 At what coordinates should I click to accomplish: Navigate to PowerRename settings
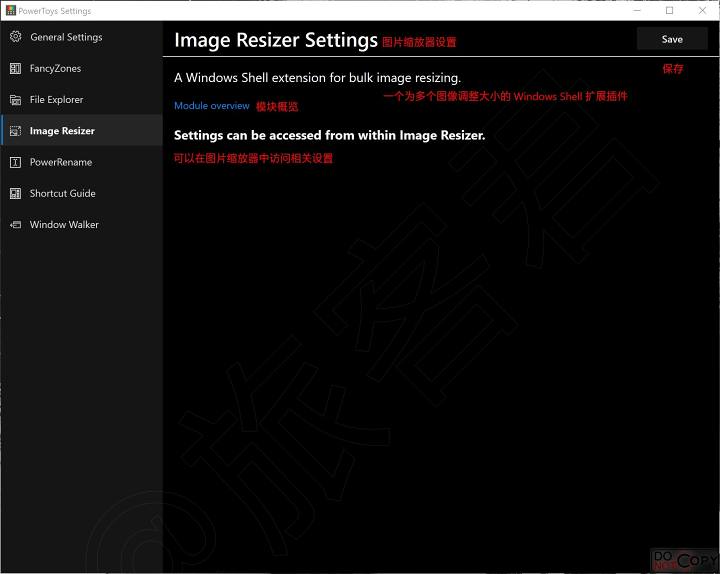[x=61, y=162]
